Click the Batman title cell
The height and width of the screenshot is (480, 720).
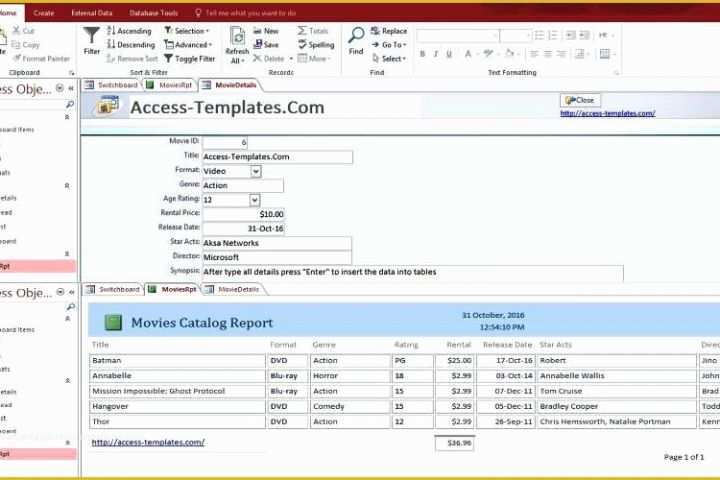177,361
